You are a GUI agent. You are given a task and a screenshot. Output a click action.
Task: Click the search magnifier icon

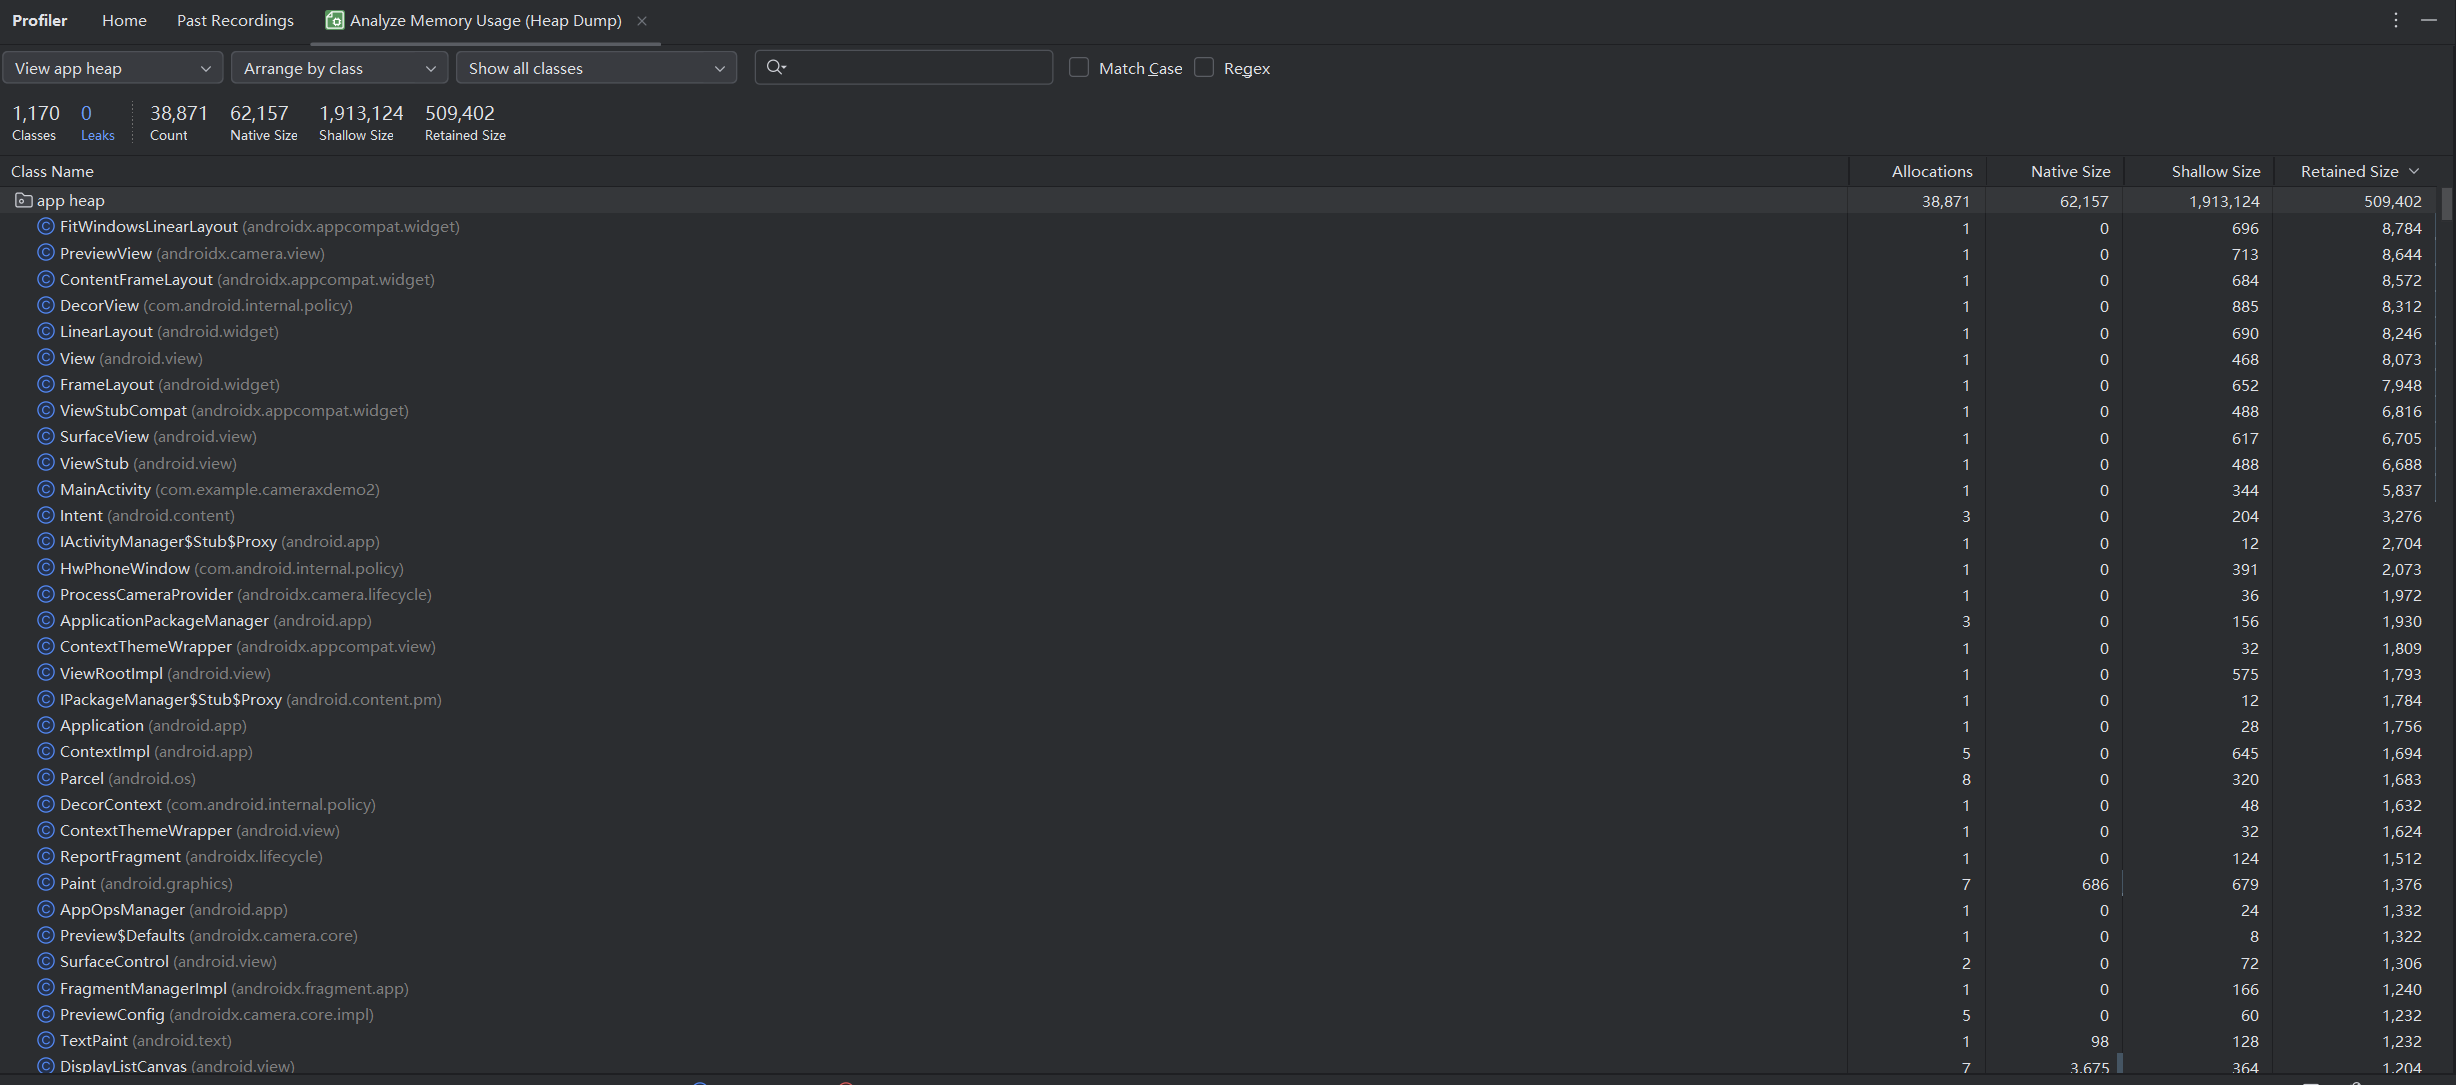tap(775, 67)
